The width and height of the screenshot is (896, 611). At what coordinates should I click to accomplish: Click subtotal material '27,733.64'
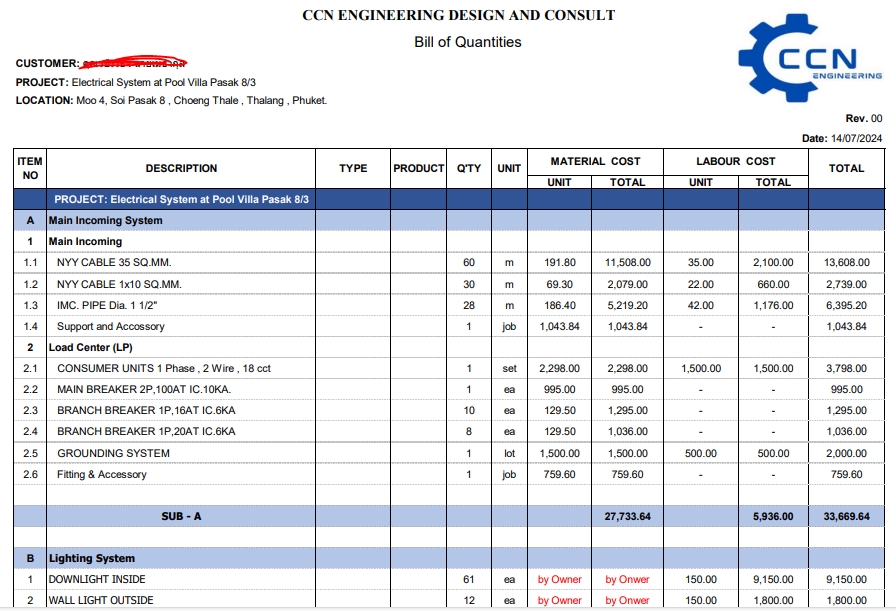[627, 517]
